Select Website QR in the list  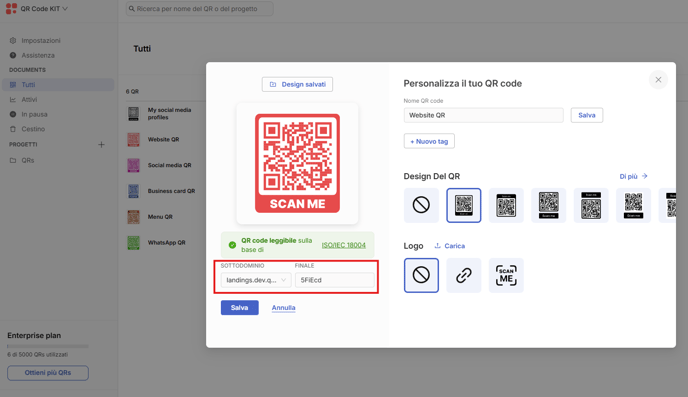pyautogui.click(x=162, y=139)
